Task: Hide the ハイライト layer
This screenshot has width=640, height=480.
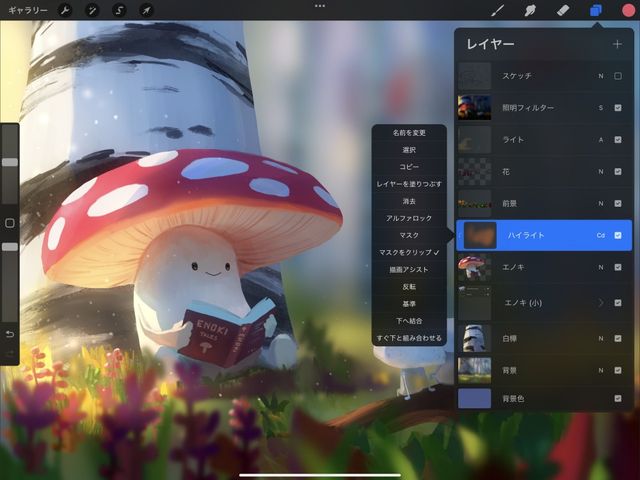Action: pyautogui.click(x=618, y=235)
